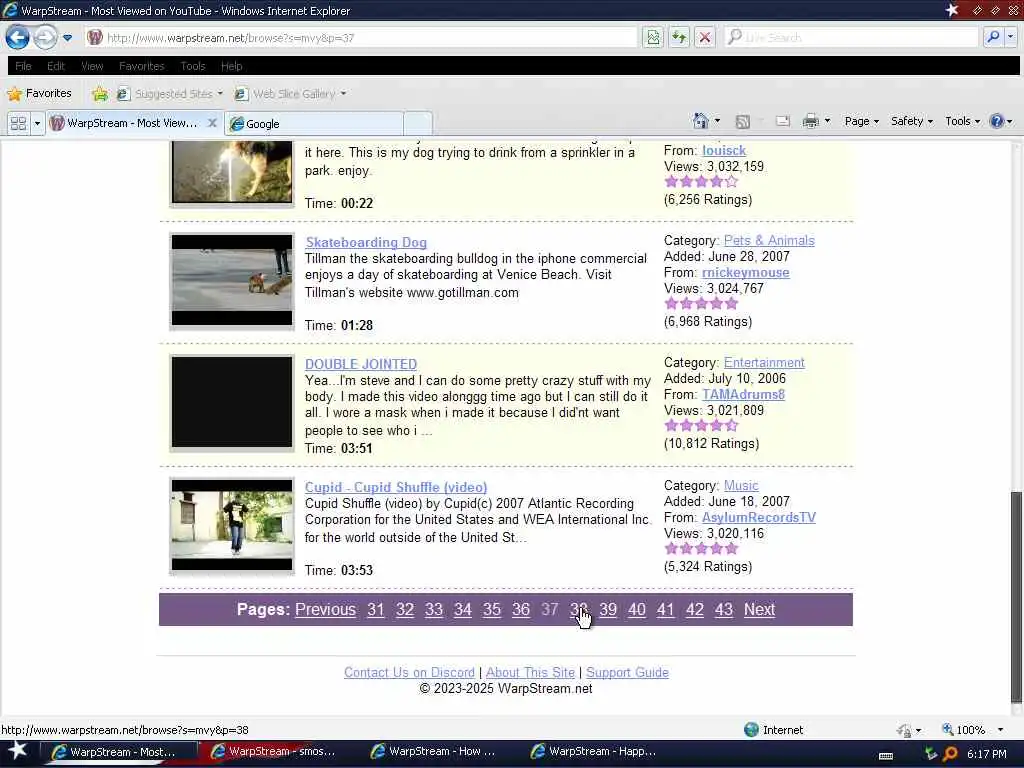Click the address bar URL field
The height and width of the screenshot is (768, 1024).
360,38
